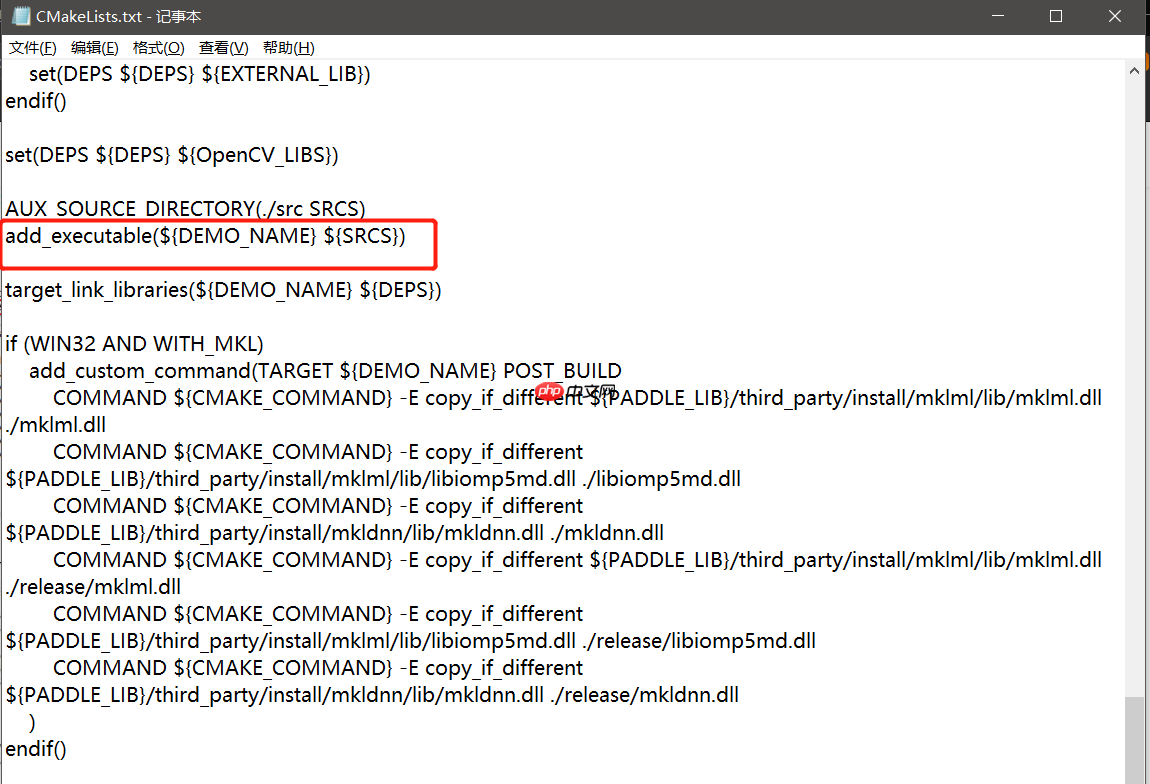Click the line ending in ./release/libiomp5md.dll
This screenshot has height=784, width=1150.
(411, 642)
